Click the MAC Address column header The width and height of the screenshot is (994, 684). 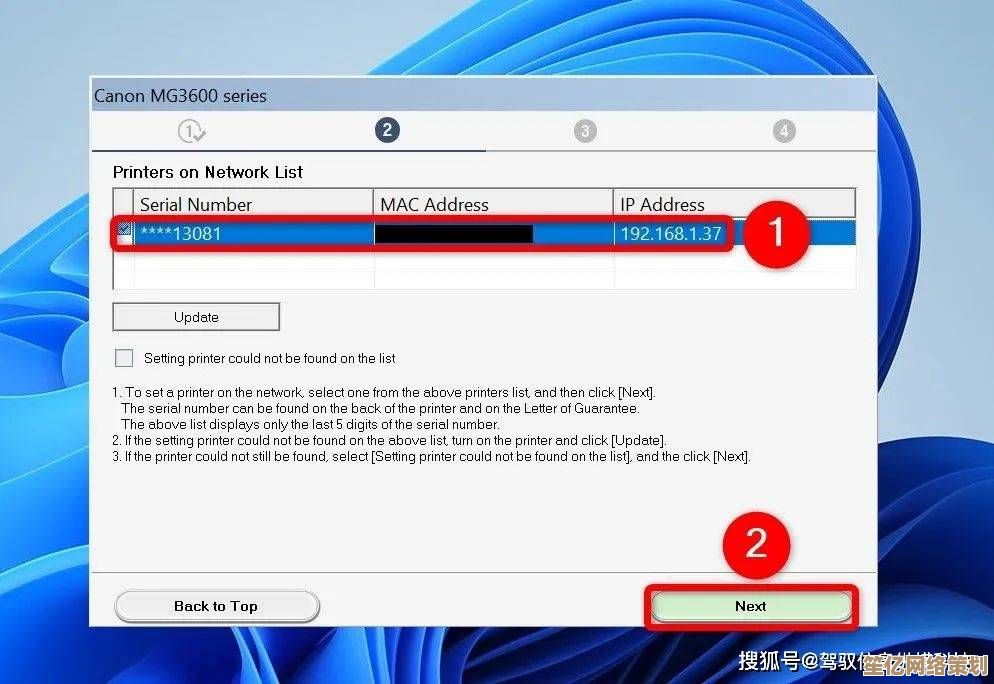[434, 204]
